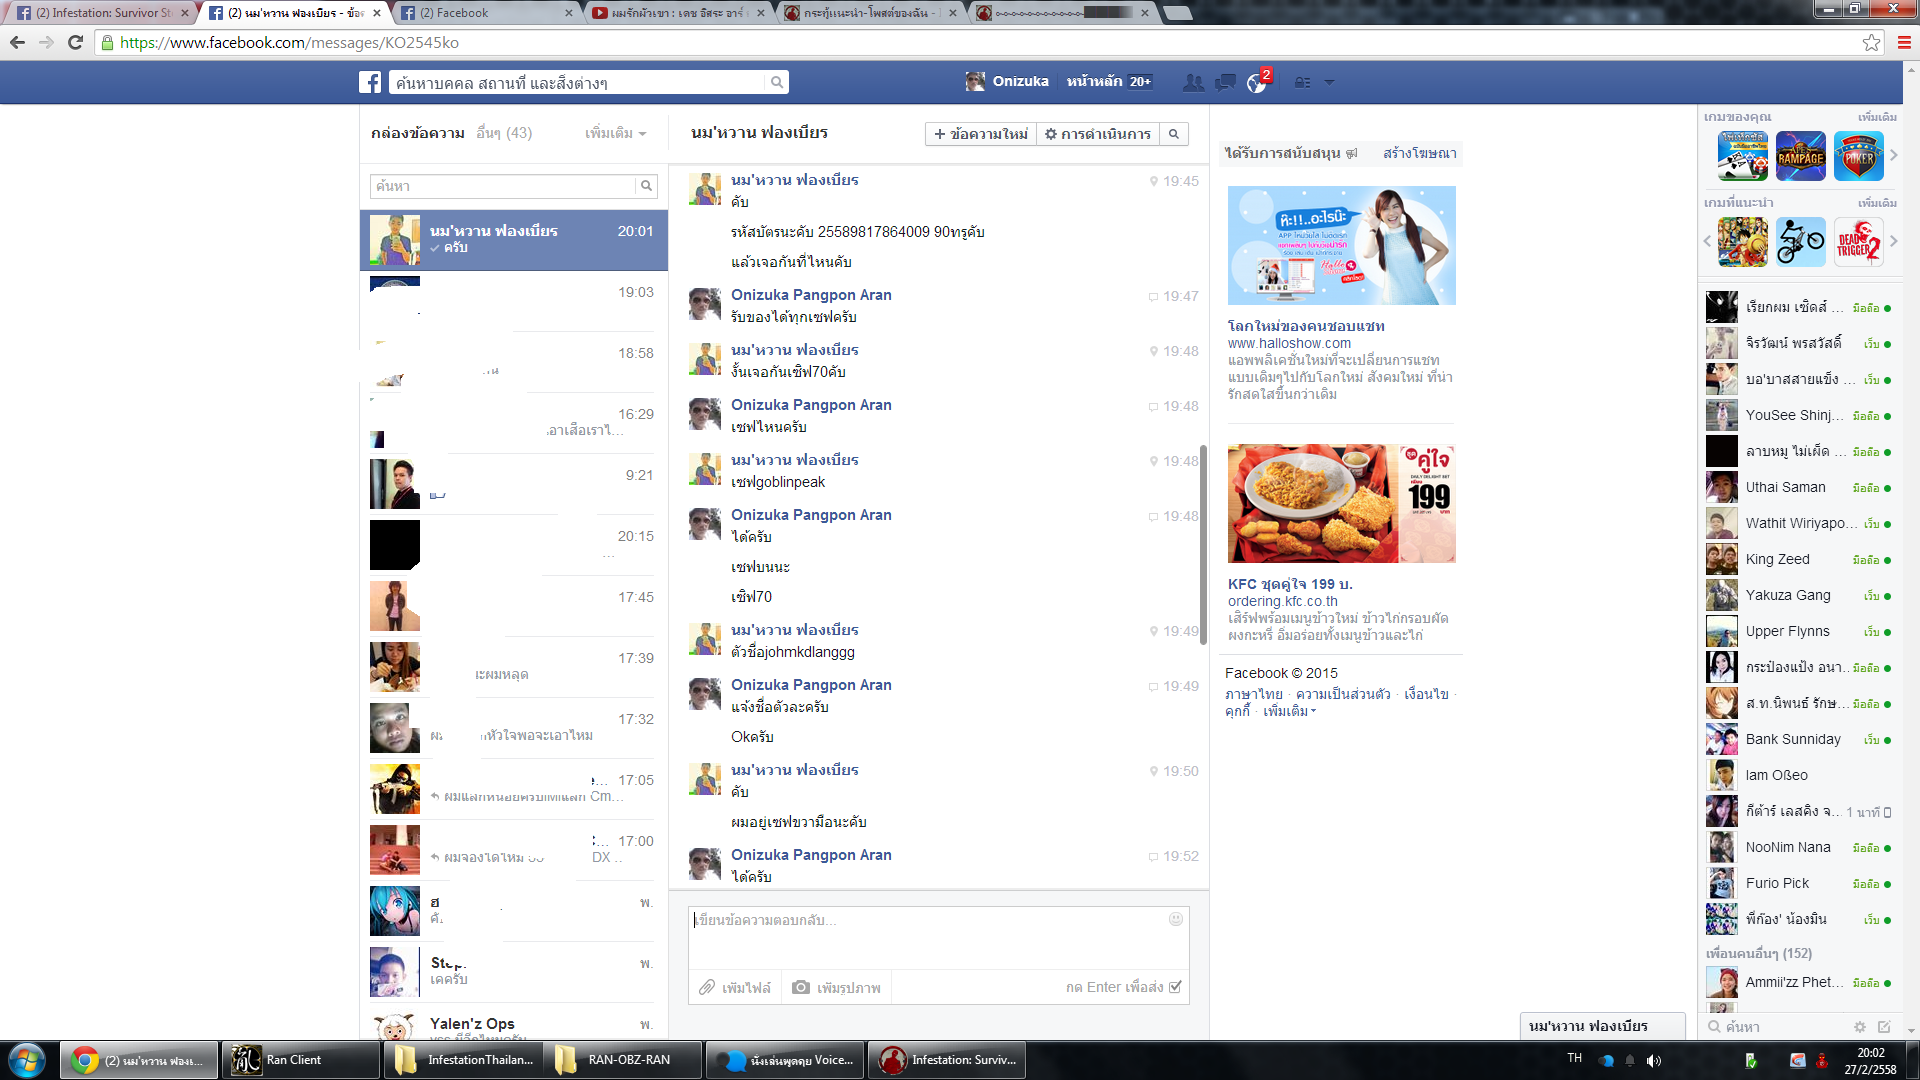Expand the more filter in inbox header
The width and height of the screenshot is (1920, 1080).
[x=615, y=133]
